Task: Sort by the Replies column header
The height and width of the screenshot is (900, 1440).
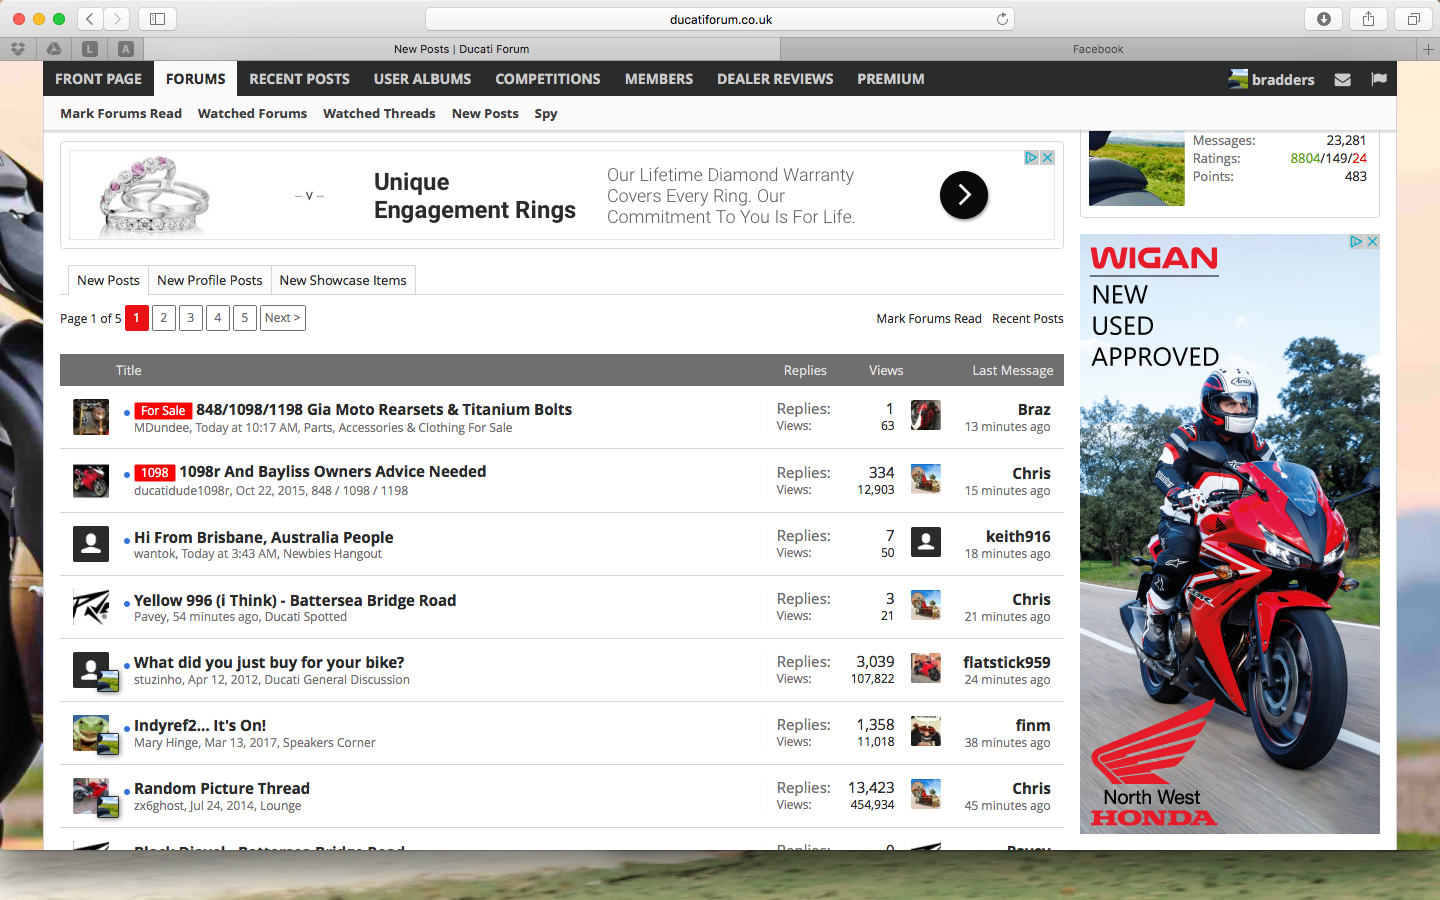Action: (805, 370)
